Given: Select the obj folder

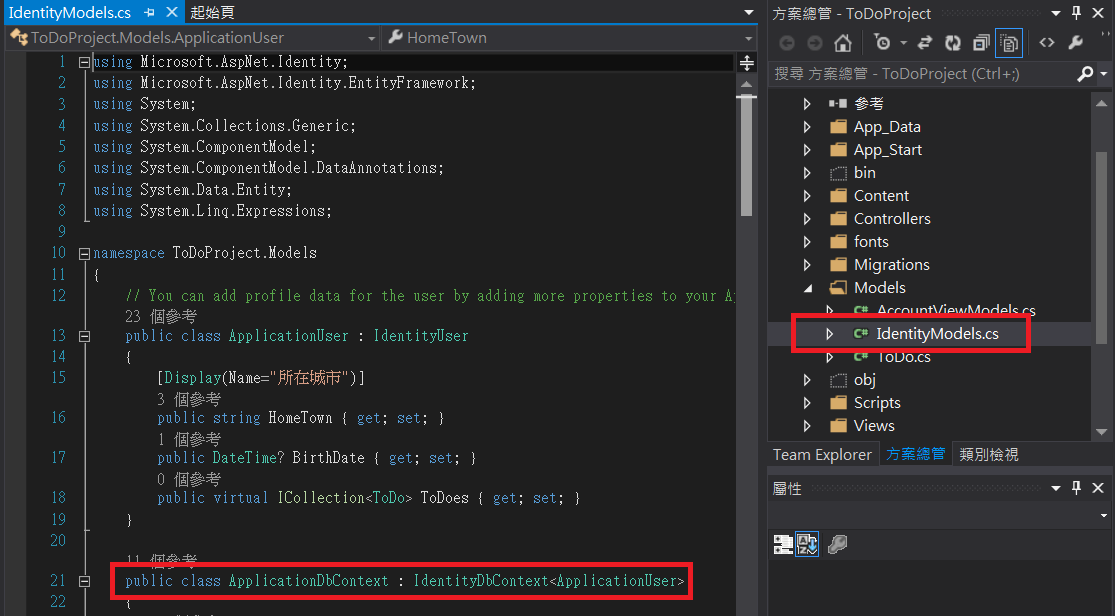Looking at the screenshot, I should [865, 380].
